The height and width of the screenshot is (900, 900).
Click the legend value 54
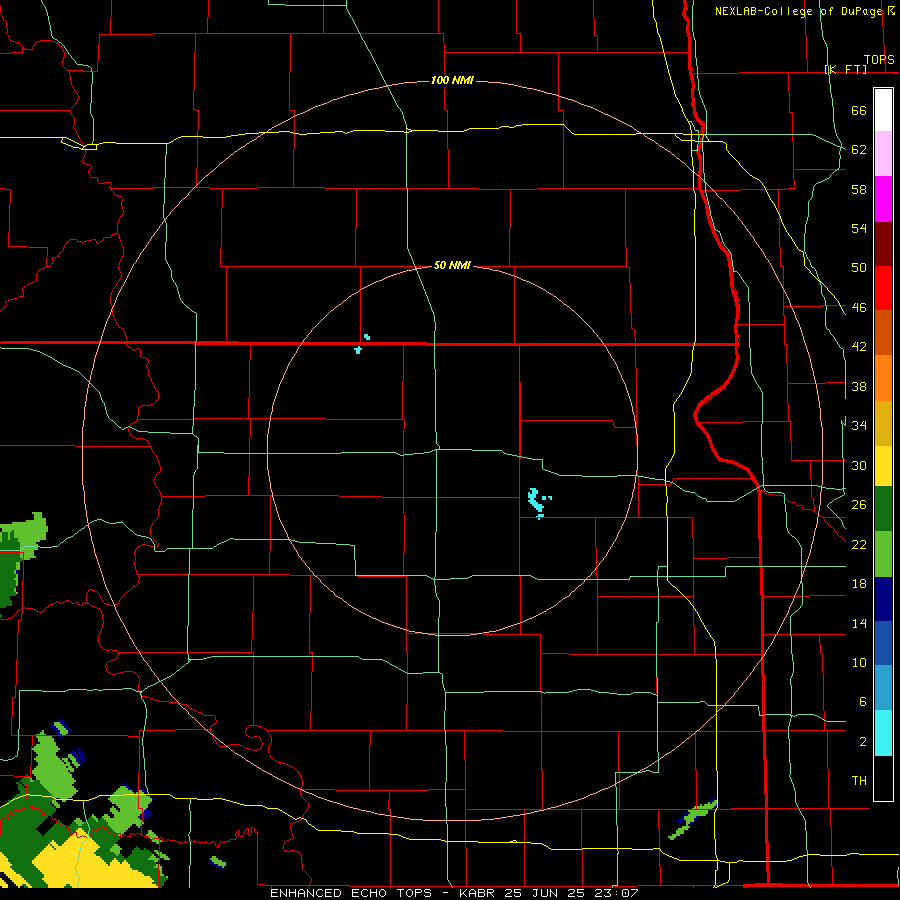[x=859, y=228]
